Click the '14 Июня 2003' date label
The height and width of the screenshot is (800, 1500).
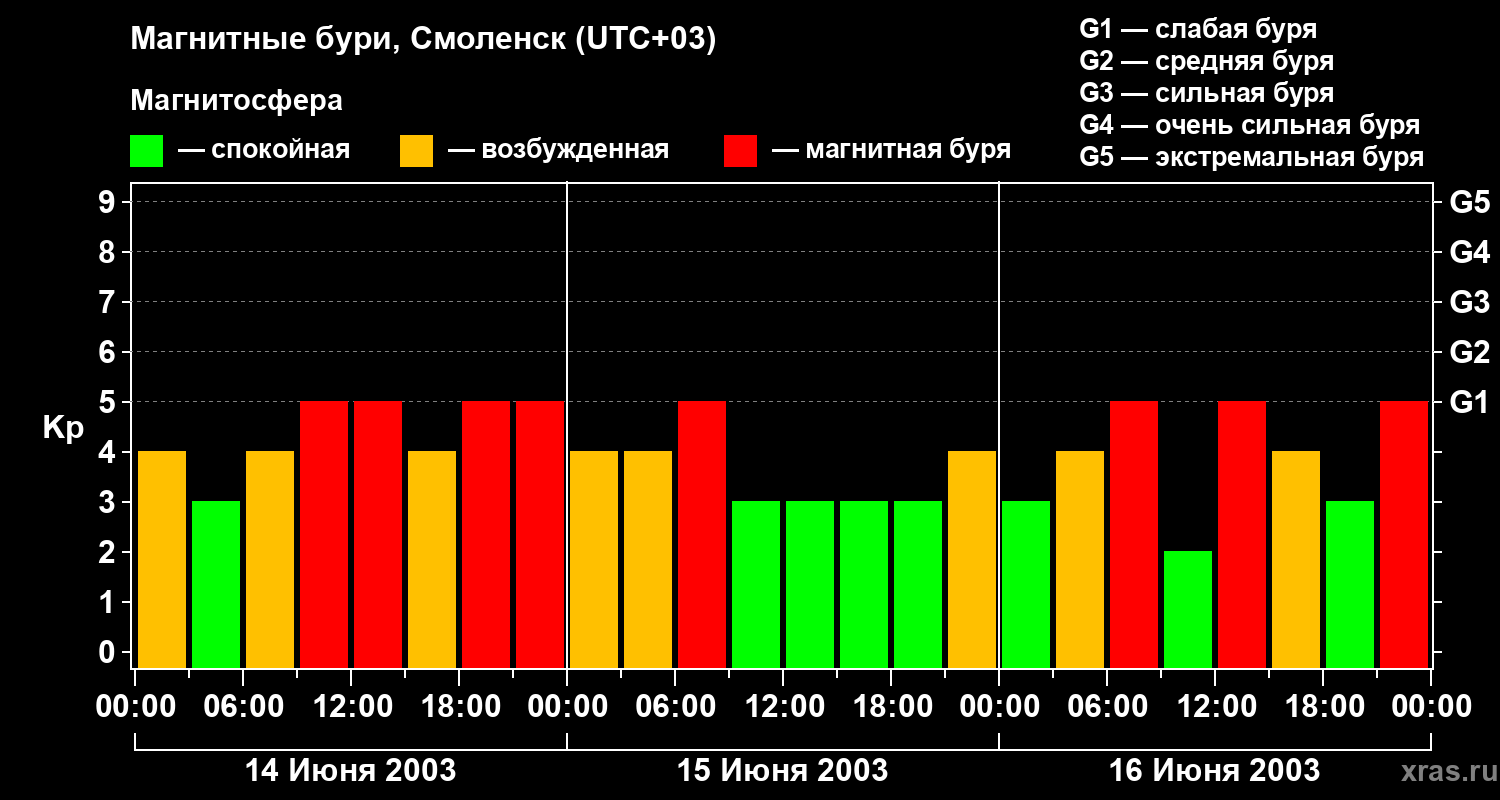(351, 771)
